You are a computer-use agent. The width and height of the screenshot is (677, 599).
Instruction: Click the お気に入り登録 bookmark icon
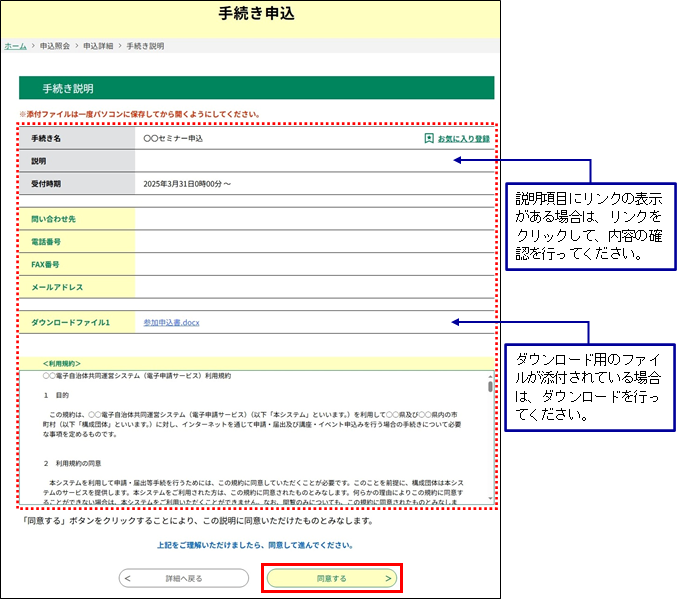tap(429, 138)
